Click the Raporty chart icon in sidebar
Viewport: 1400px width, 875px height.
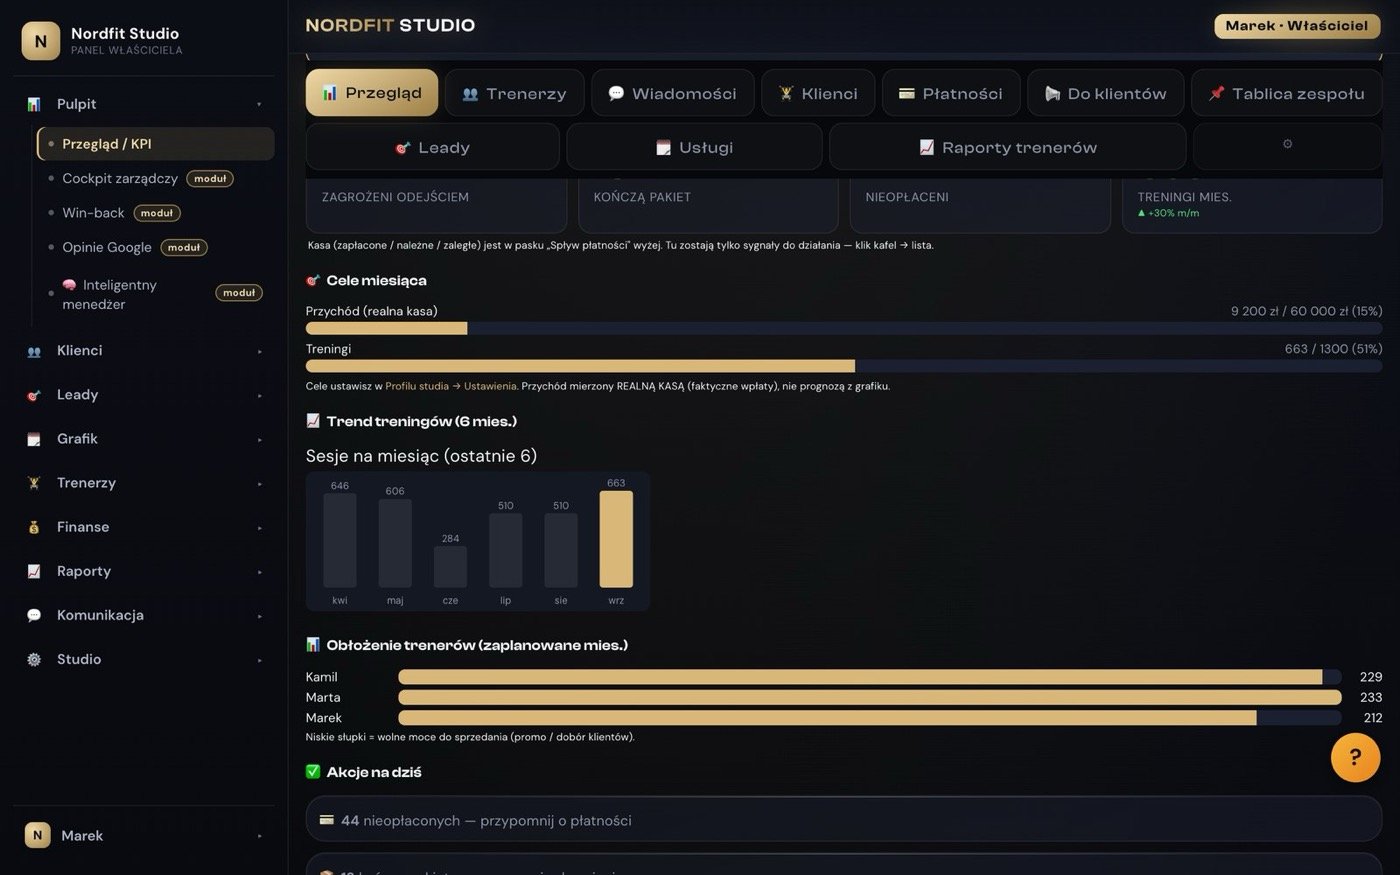pyautogui.click(x=34, y=571)
